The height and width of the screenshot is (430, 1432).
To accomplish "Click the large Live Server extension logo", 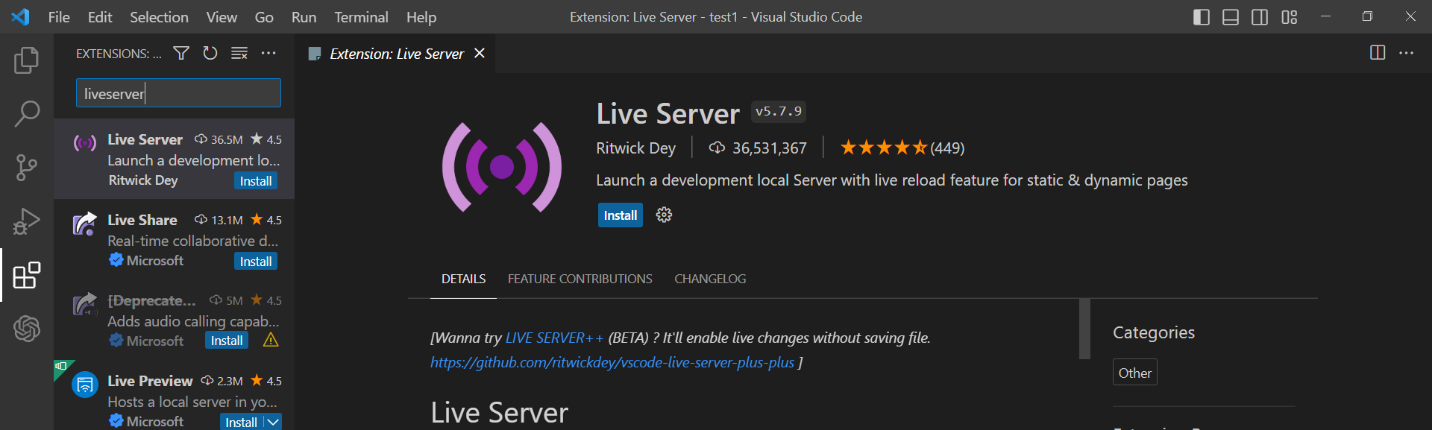I will (x=502, y=167).
